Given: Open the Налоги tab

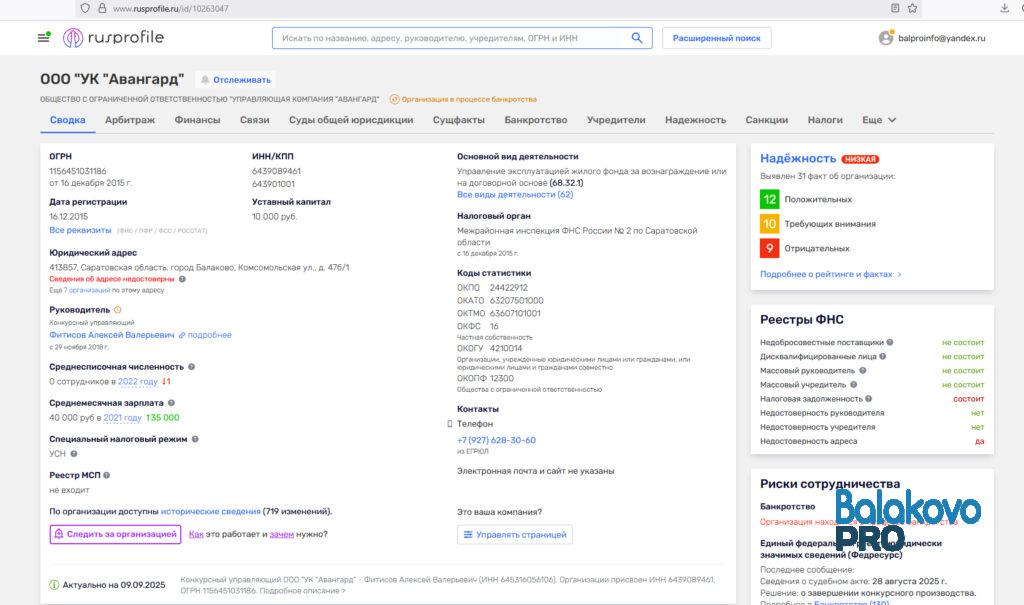Looking at the screenshot, I should (825, 120).
